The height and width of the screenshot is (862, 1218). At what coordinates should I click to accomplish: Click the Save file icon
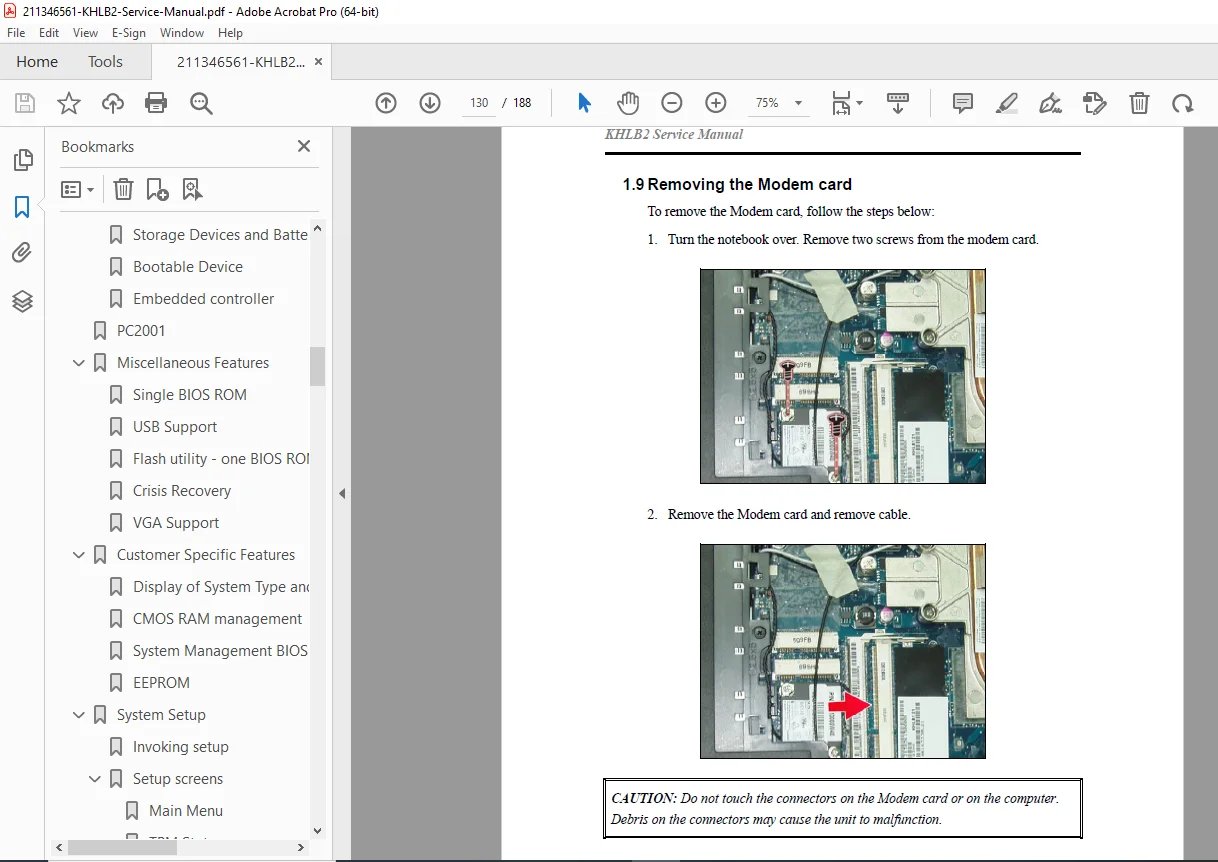[25, 103]
